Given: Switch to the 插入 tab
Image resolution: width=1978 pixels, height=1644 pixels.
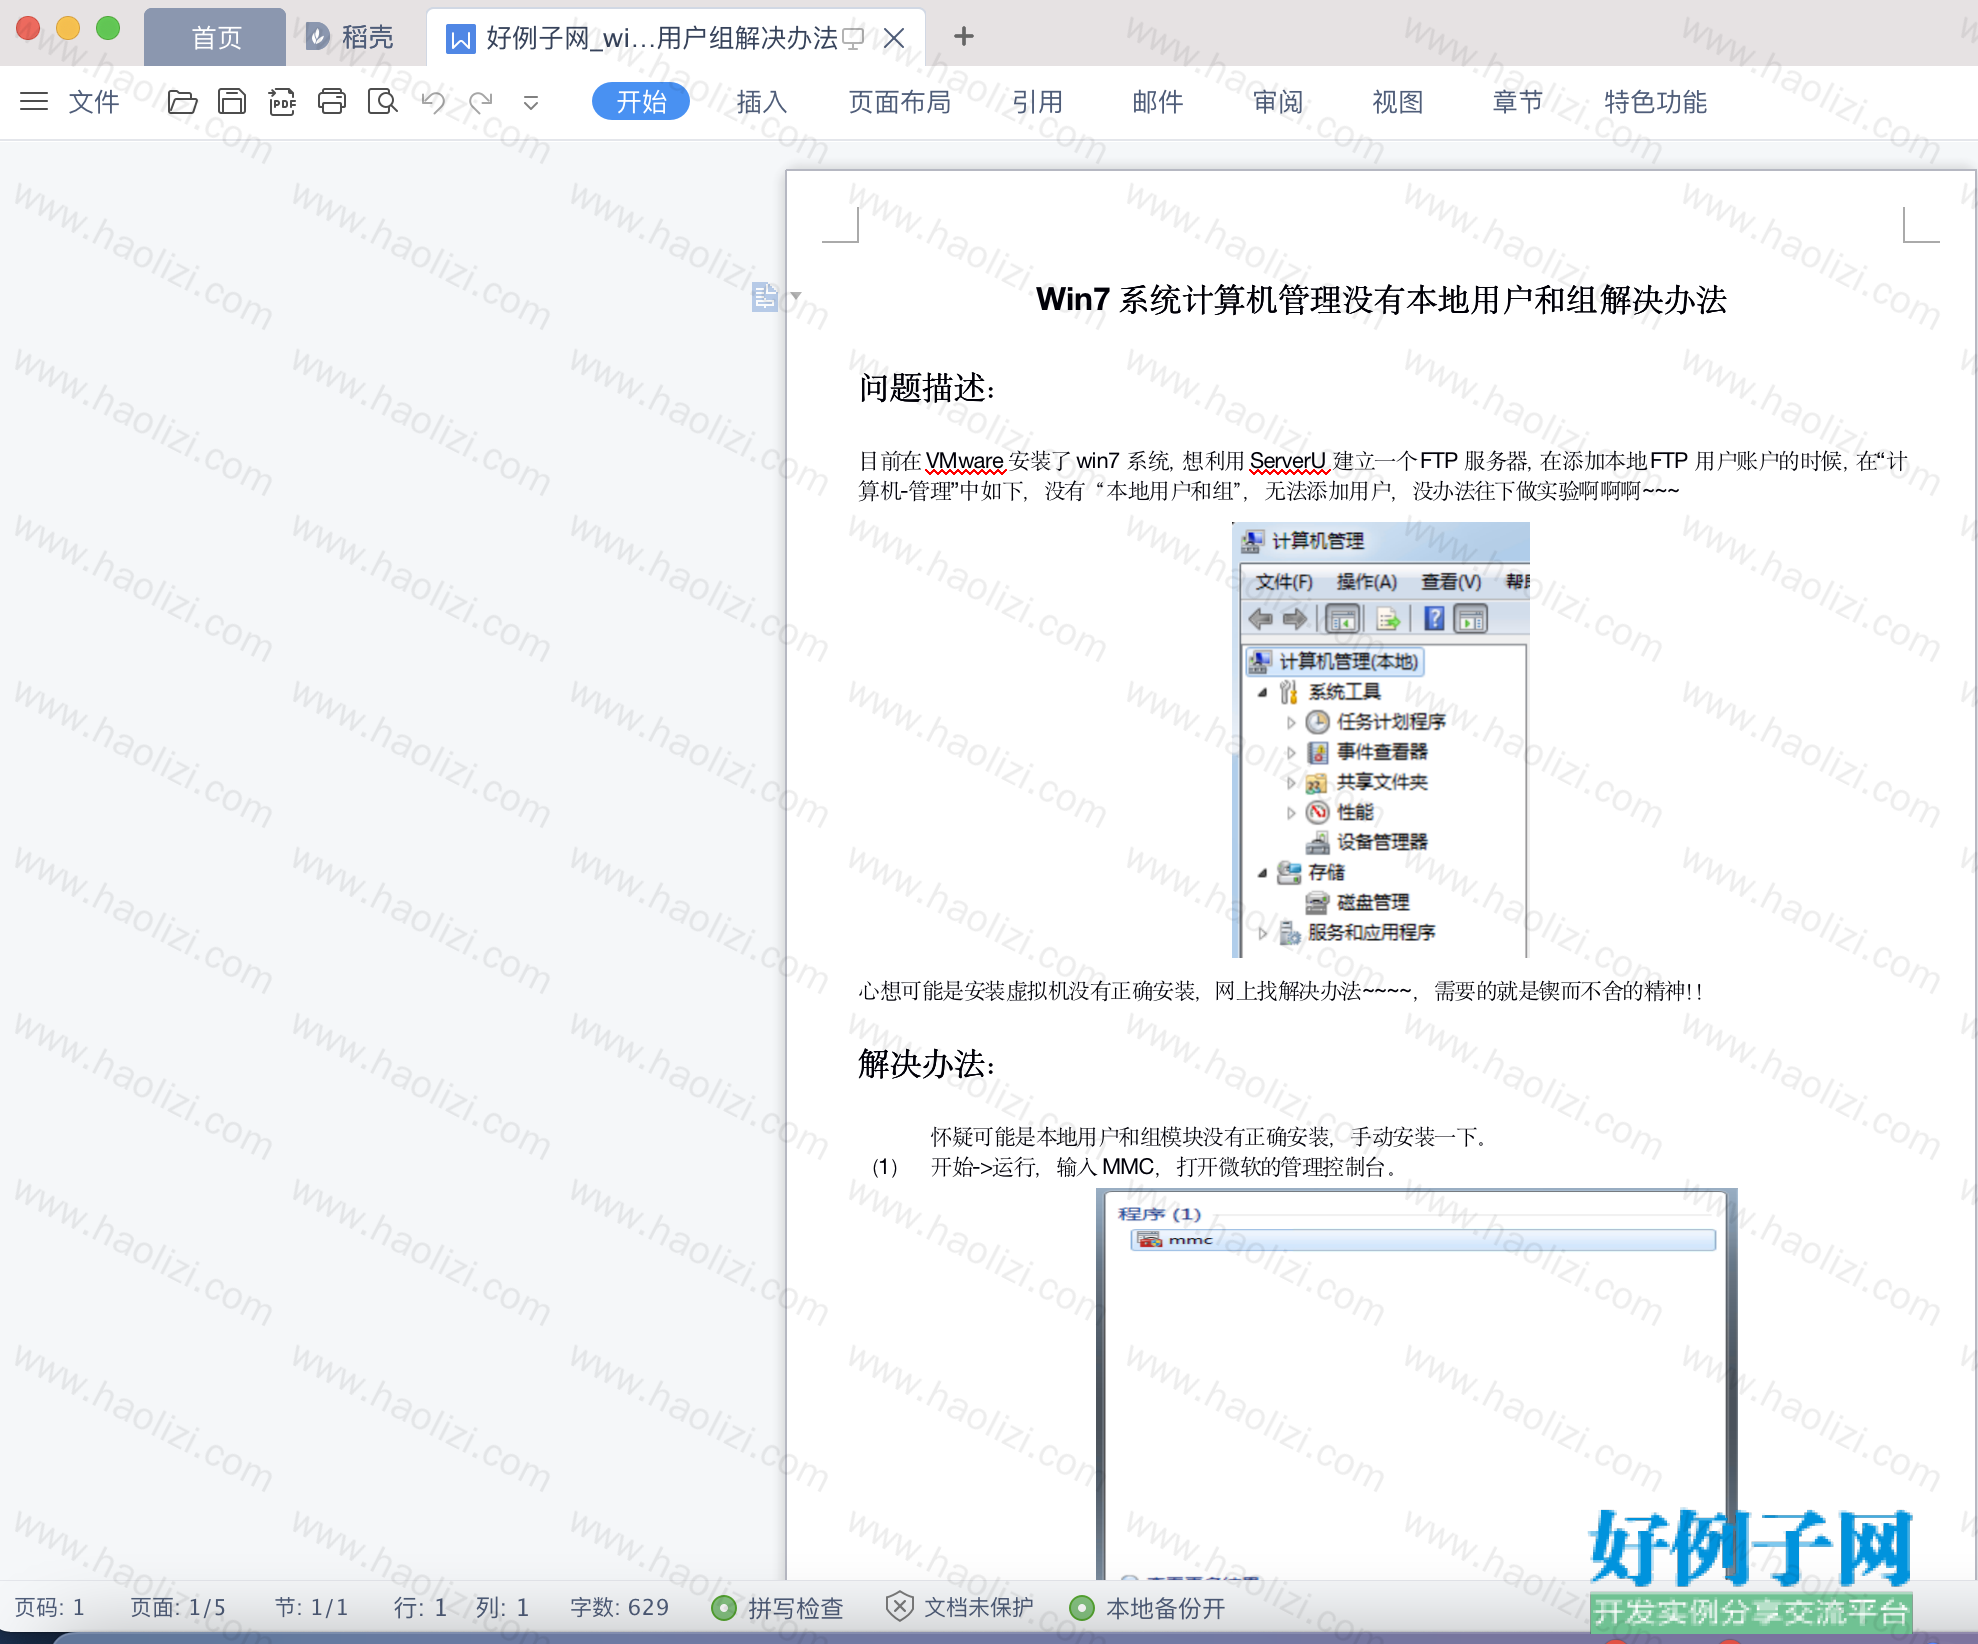Looking at the screenshot, I should [x=762, y=101].
